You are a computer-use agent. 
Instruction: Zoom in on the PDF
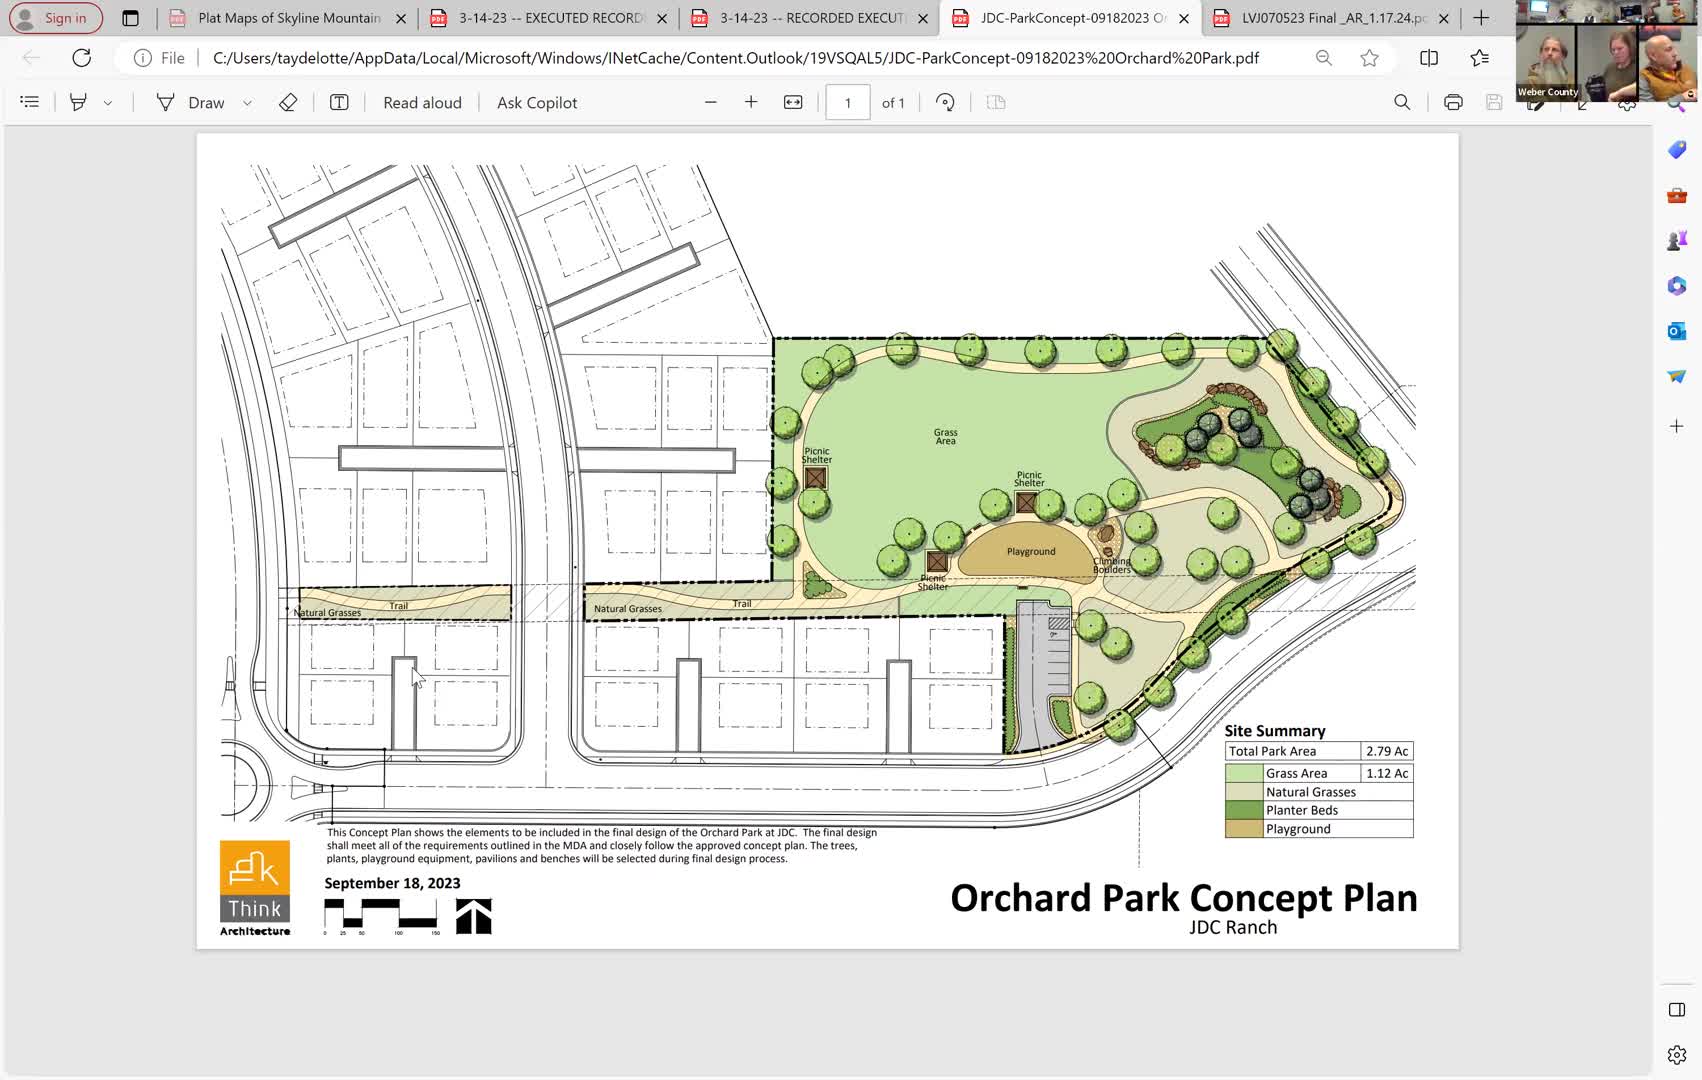click(x=750, y=101)
